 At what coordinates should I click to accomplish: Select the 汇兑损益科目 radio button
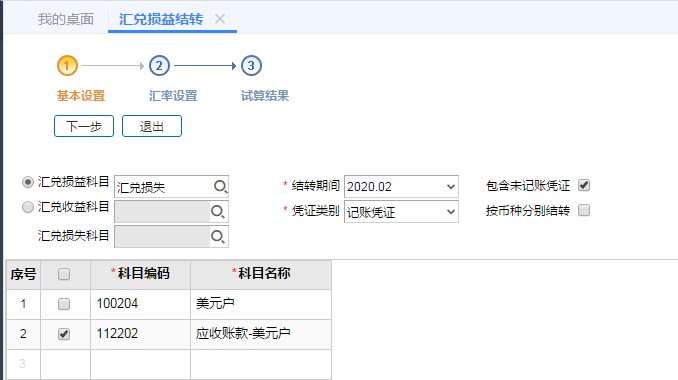28,182
